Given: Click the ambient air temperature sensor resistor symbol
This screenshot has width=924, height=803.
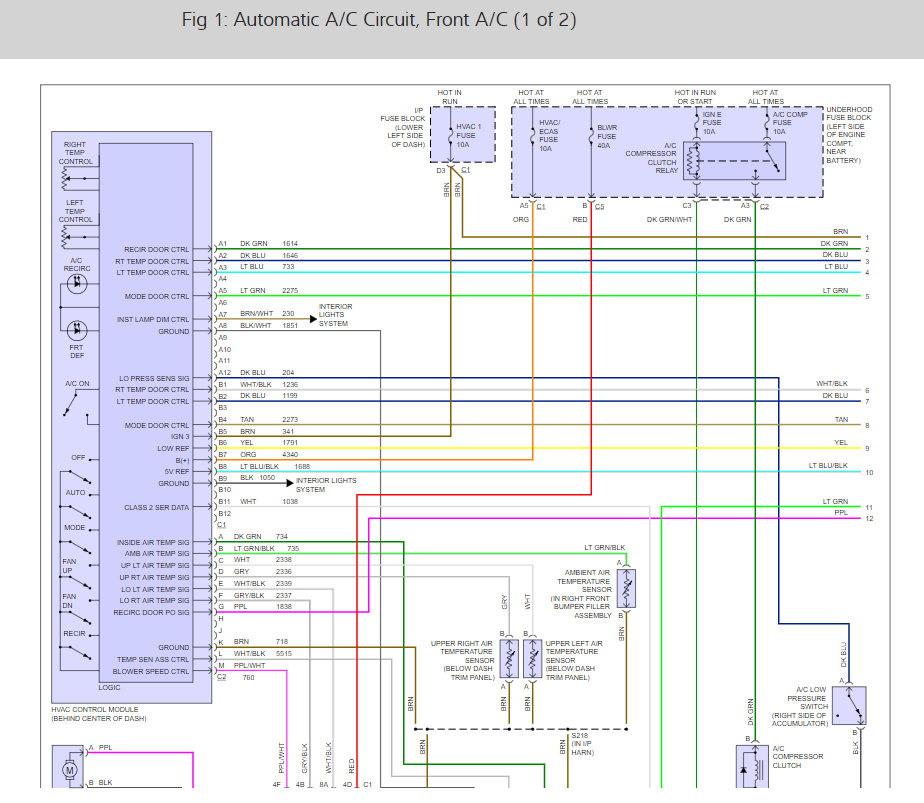Looking at the screenshot, I should pos(626,588).
